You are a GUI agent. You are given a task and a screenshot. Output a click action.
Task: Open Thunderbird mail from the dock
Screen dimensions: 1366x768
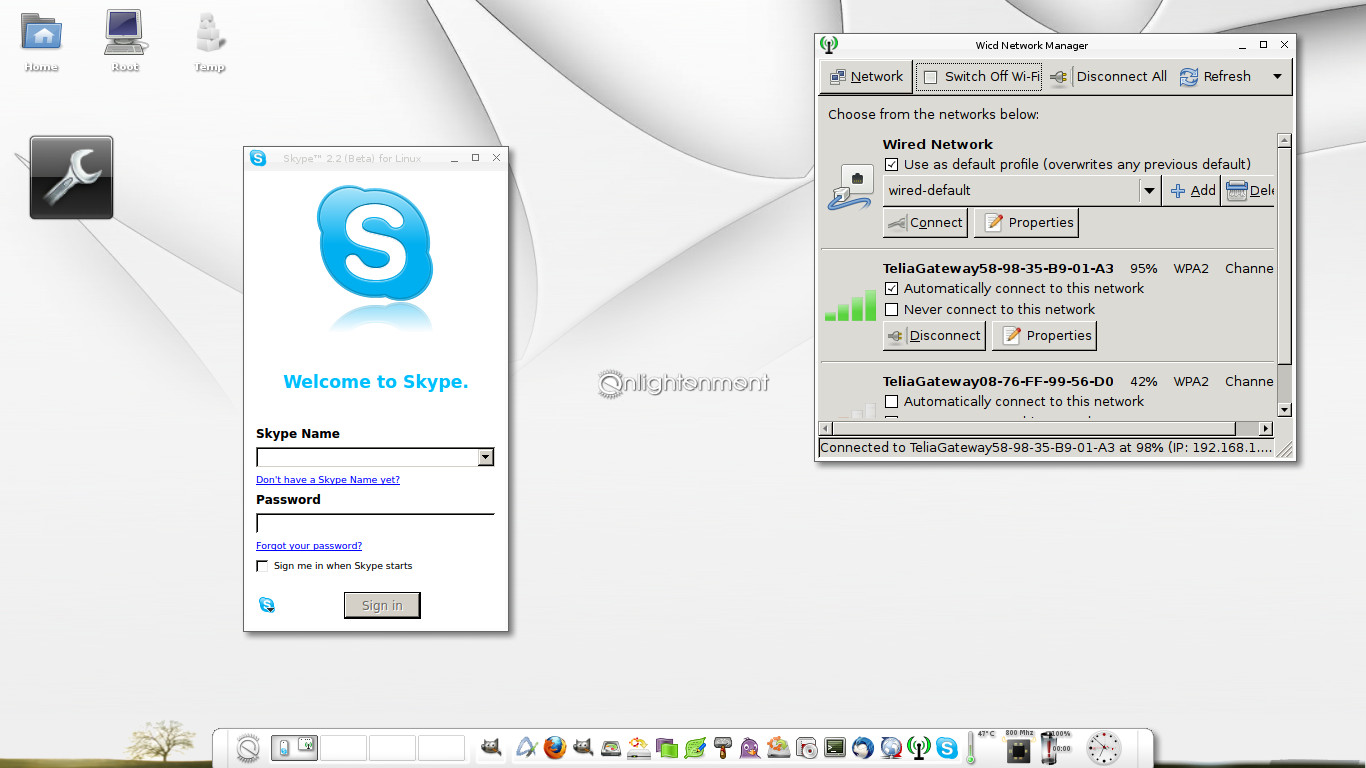click(862, 747)
